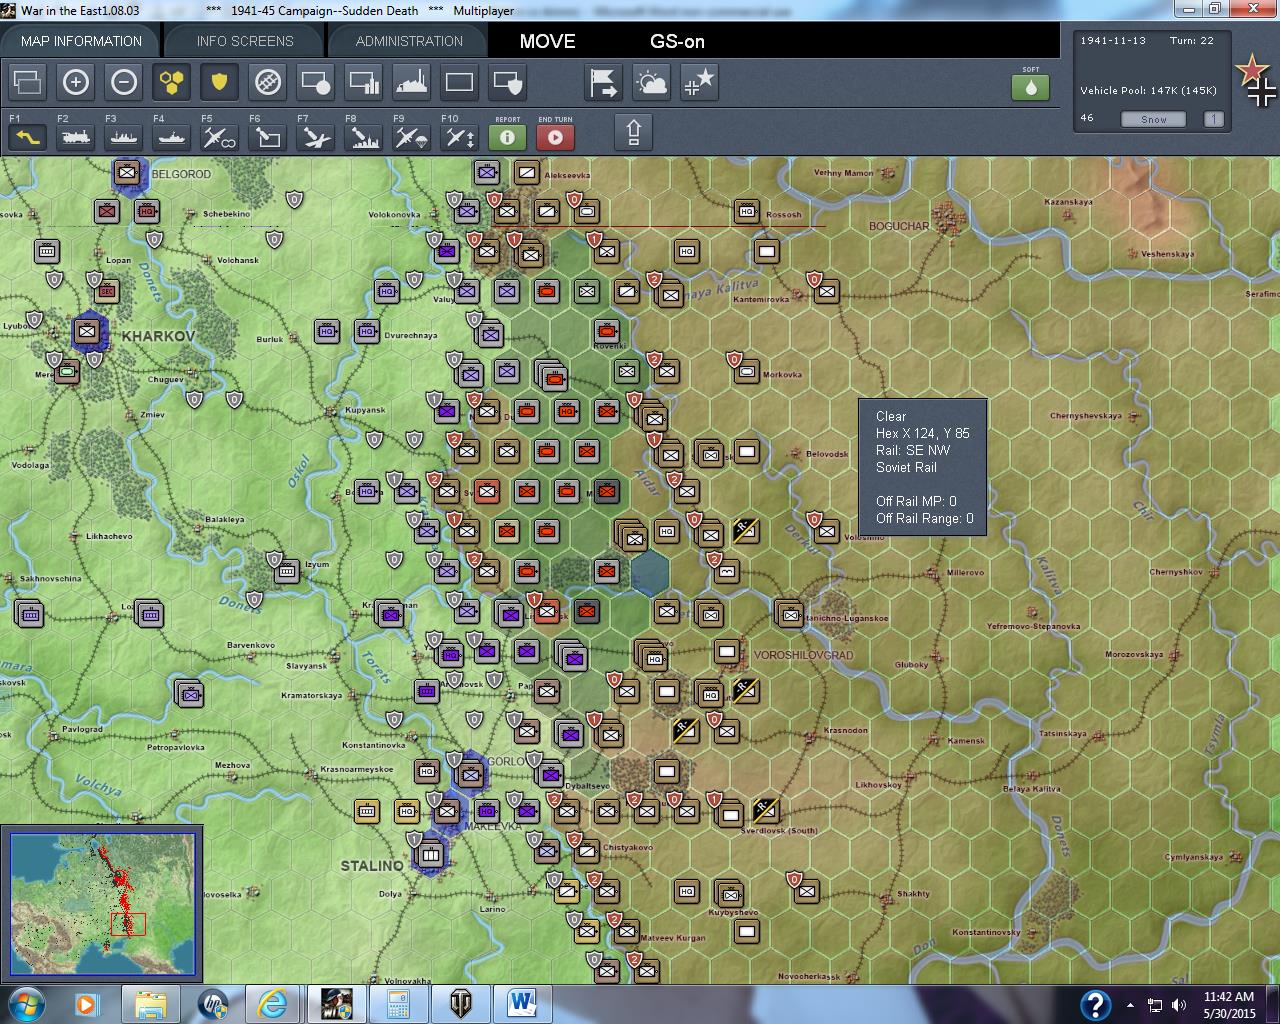Activate F9 airborne drop mode
The width and height of the screenshot is (1280, 1024).
(410, 137)
